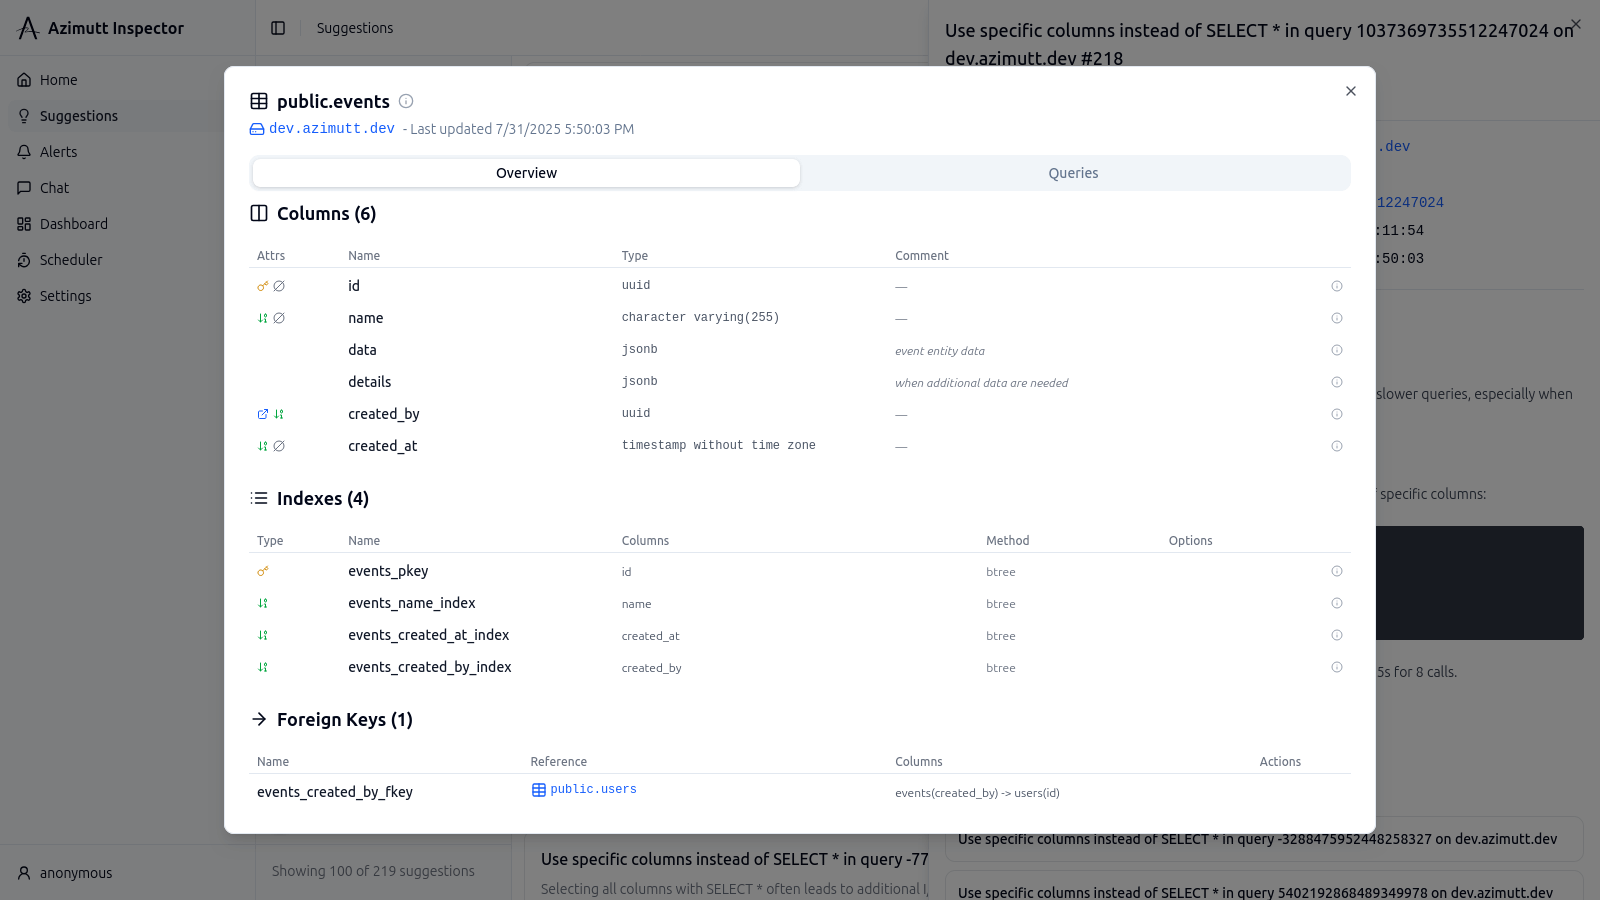Click the info icon for the data column
This screenshot has width=1600, height=900.
[1337, 350]
